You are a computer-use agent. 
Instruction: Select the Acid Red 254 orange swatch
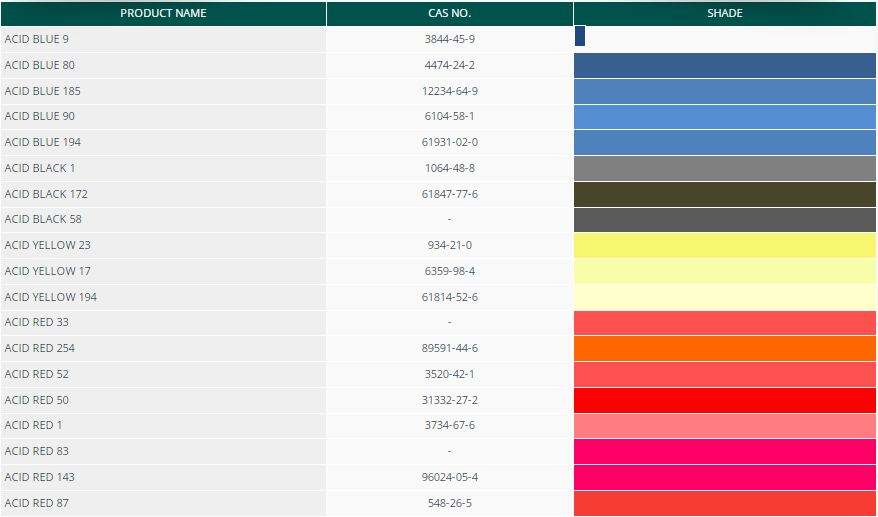[x=725, y=348]
